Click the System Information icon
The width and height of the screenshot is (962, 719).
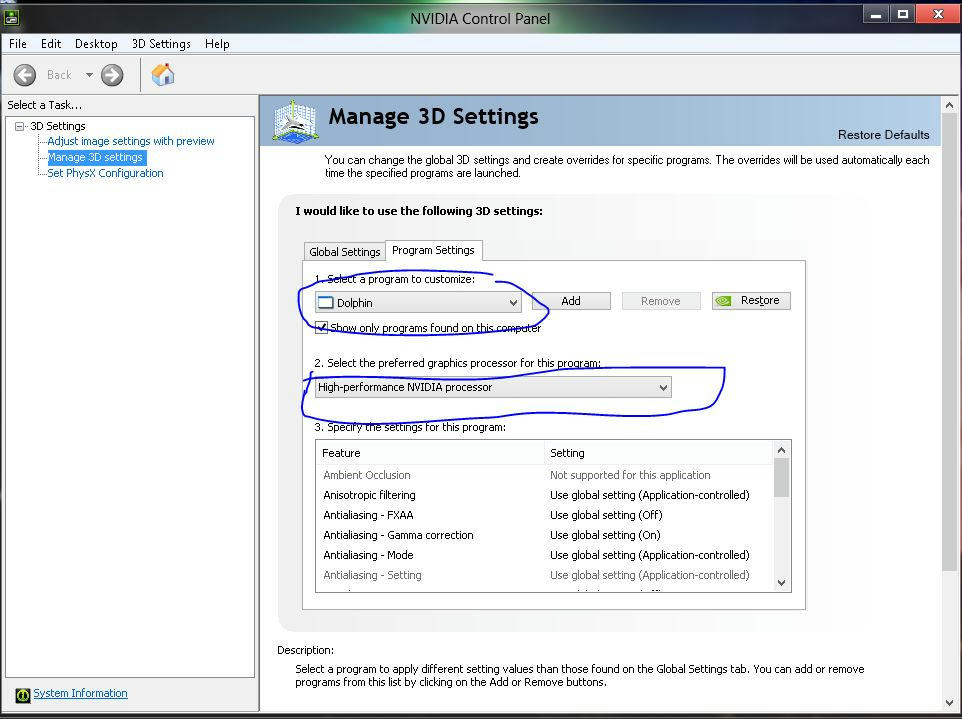tap(23, 695)
